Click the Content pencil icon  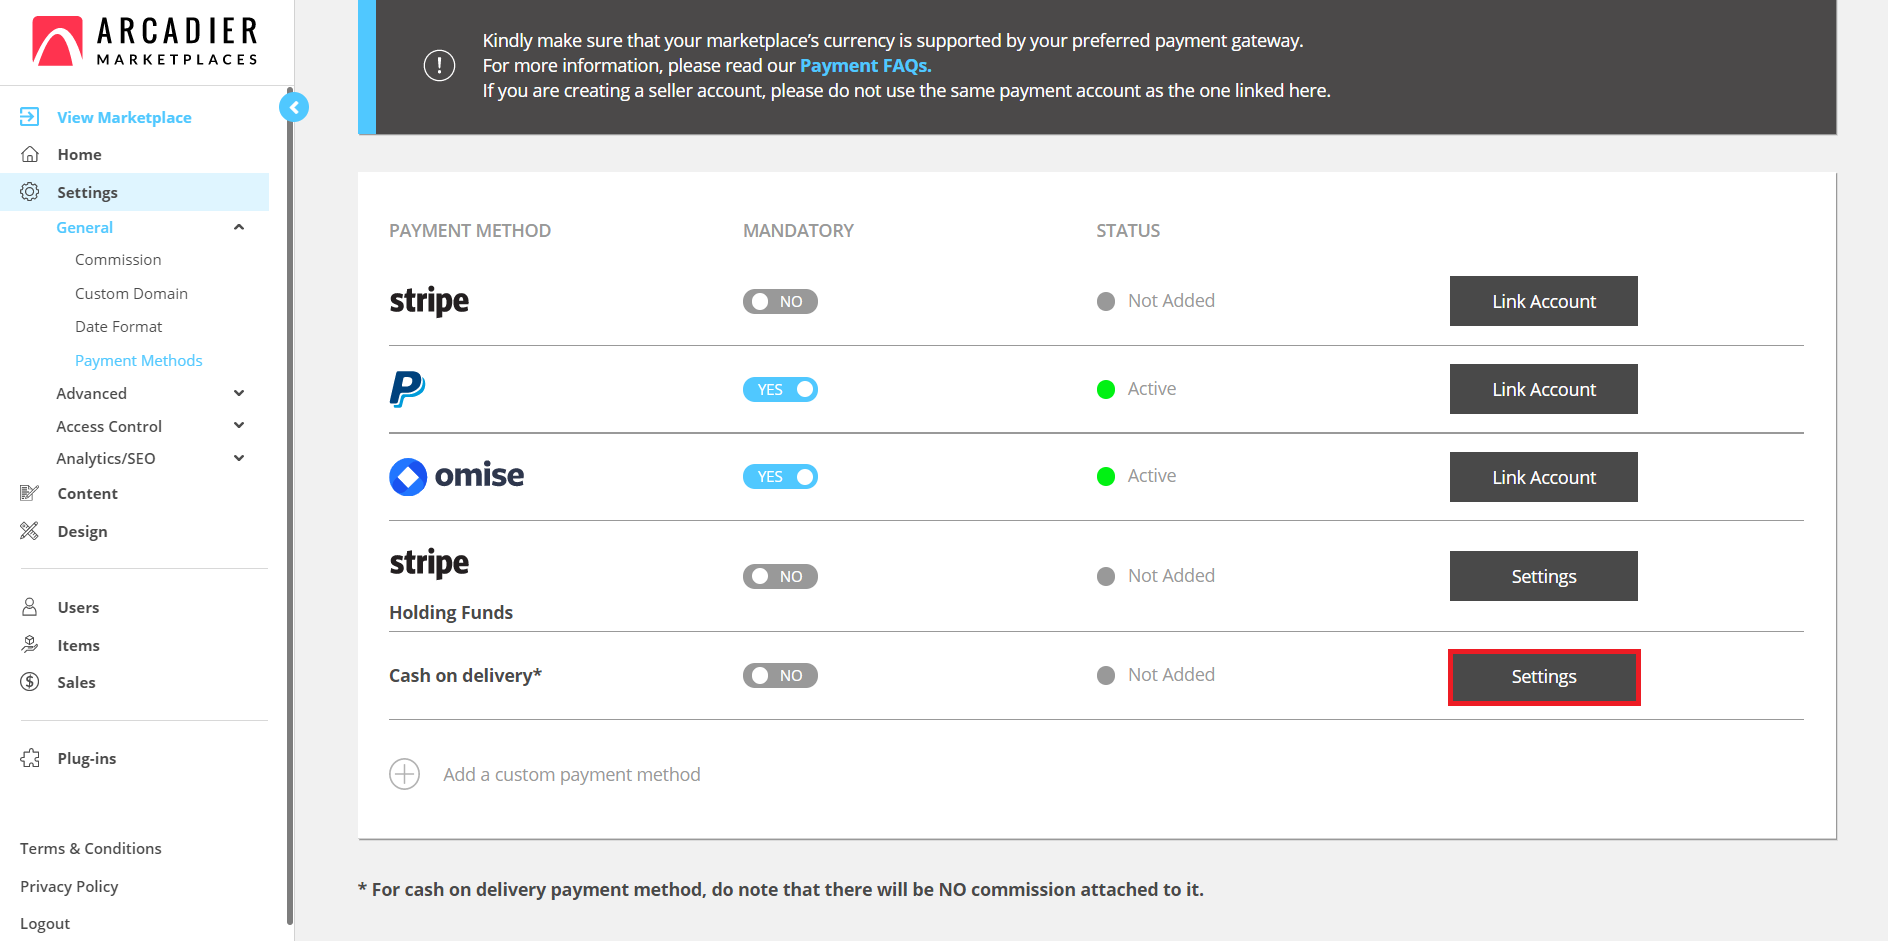click(x=30, y=493)
